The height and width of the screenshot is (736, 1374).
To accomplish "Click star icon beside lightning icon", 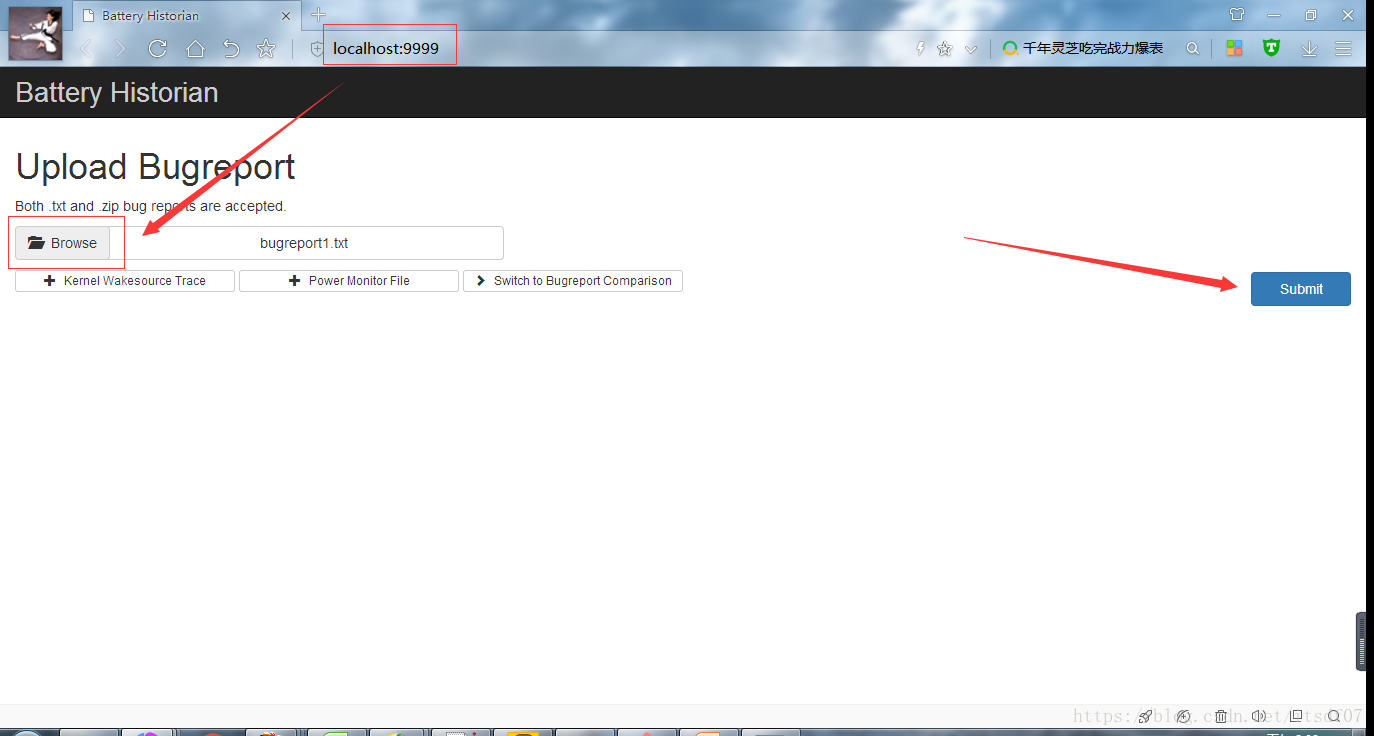I will coord(944,48).
